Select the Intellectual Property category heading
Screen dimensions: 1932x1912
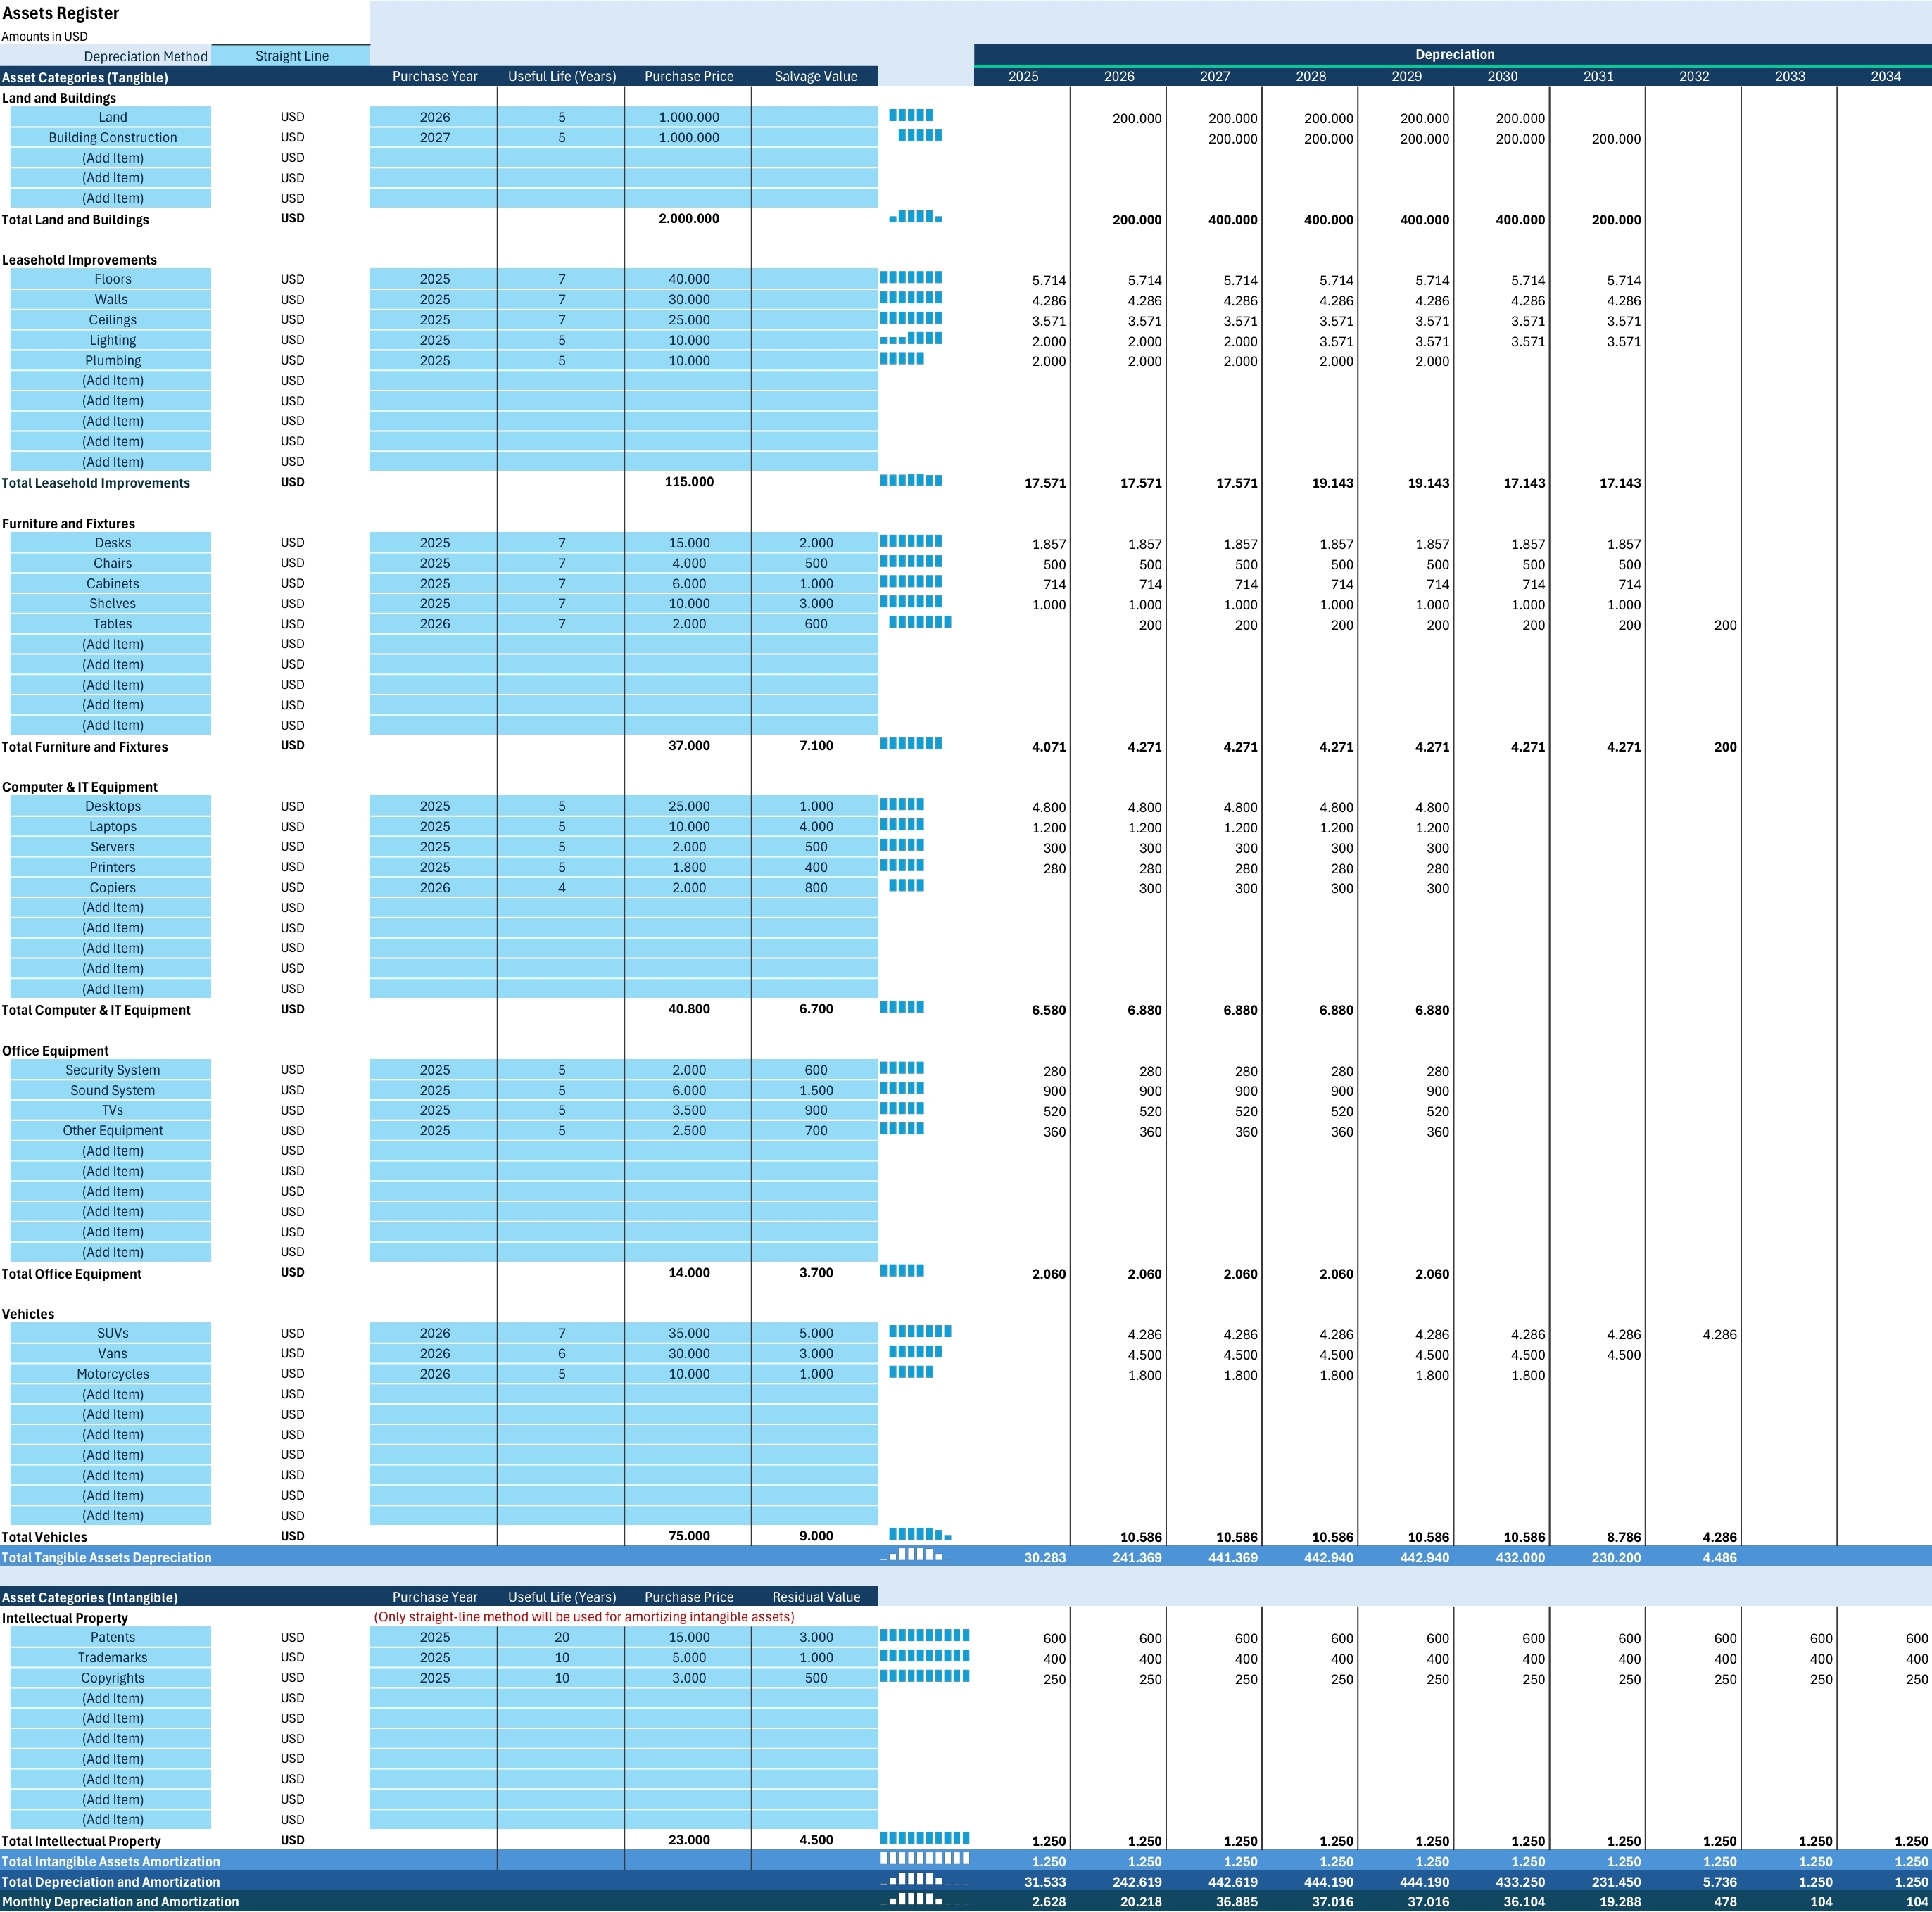[x=65, y=1618]
